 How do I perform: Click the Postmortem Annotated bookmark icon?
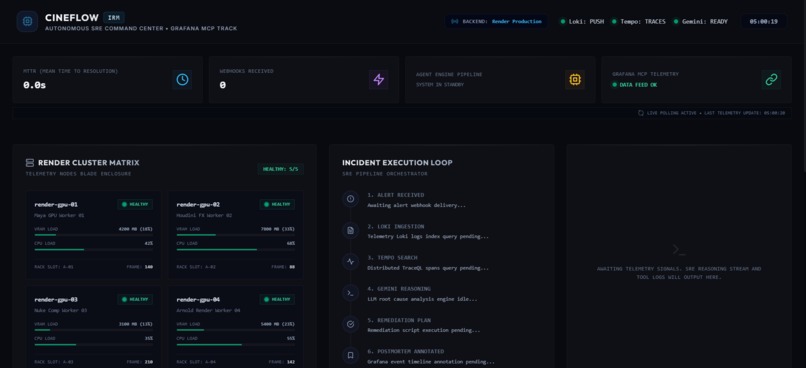[x=351, y=355]
